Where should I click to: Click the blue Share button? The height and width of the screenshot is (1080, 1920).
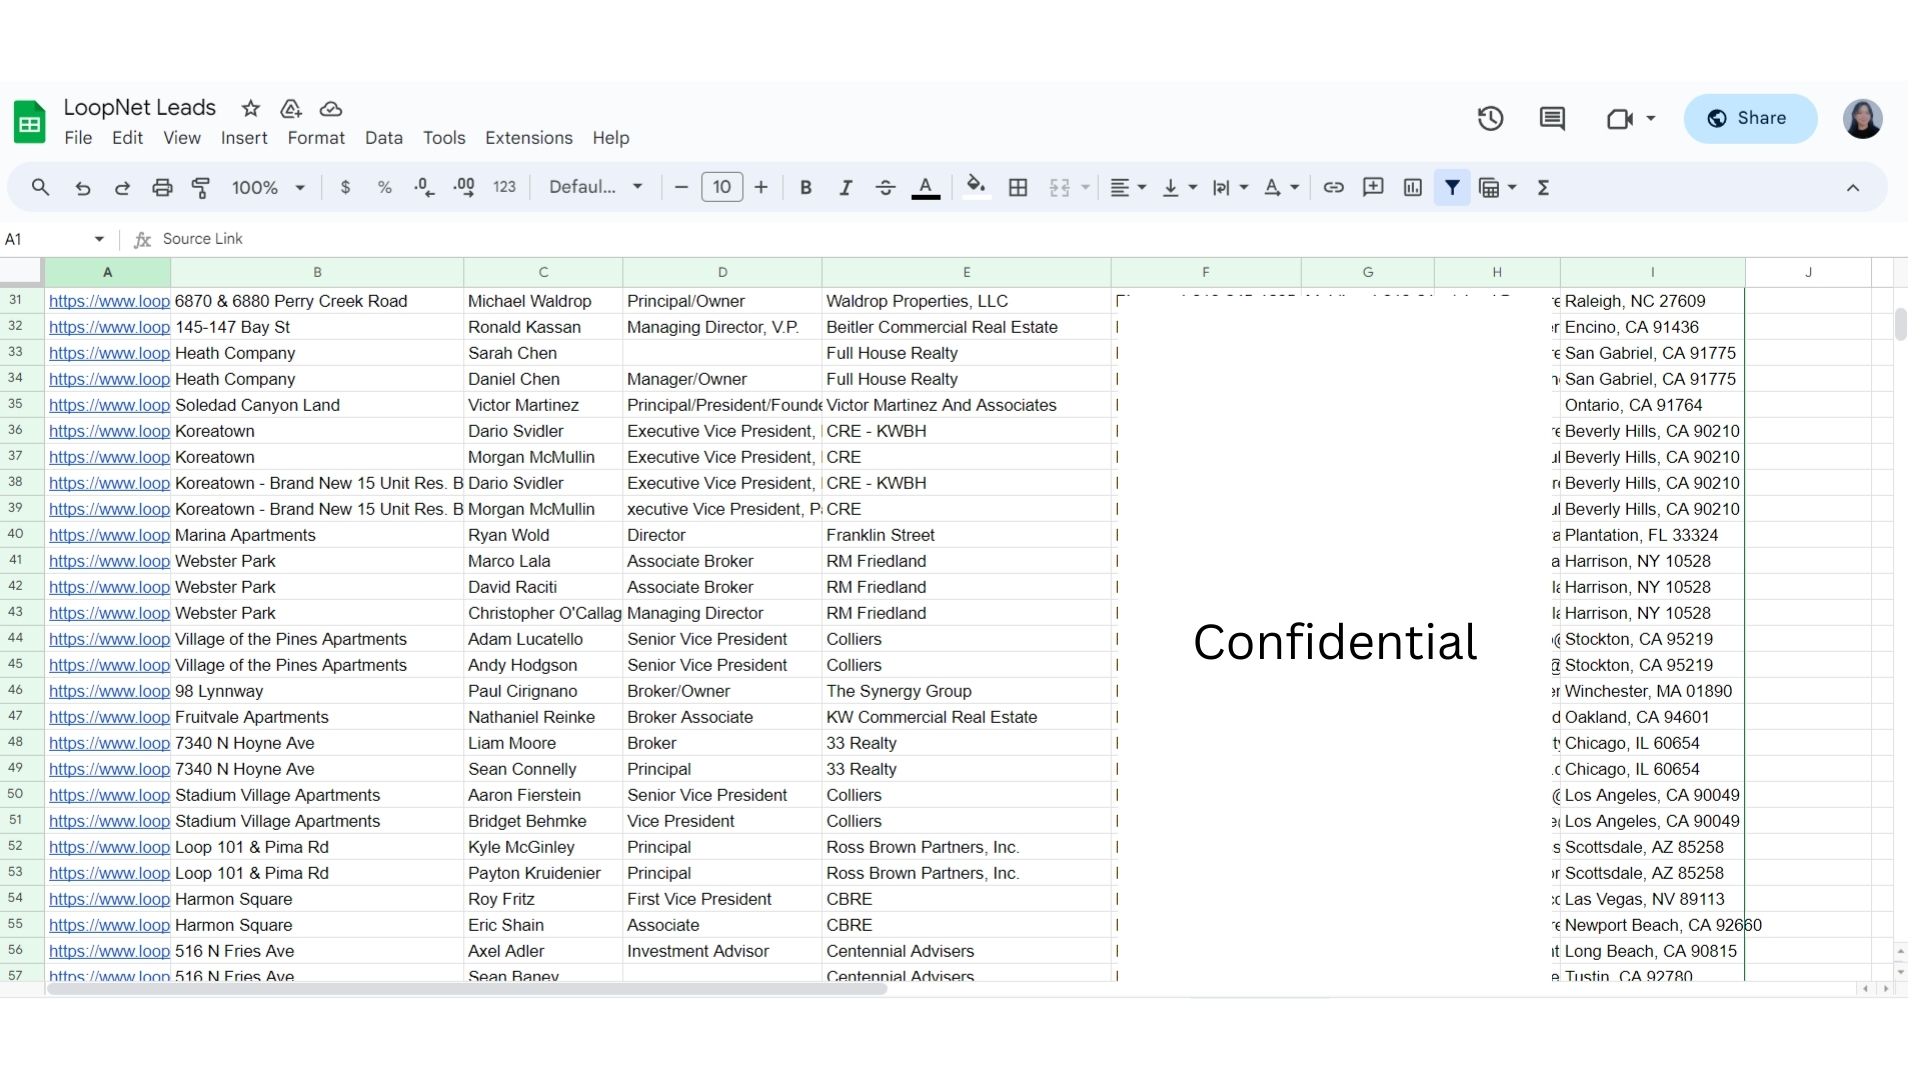[x=1749, y=119]
